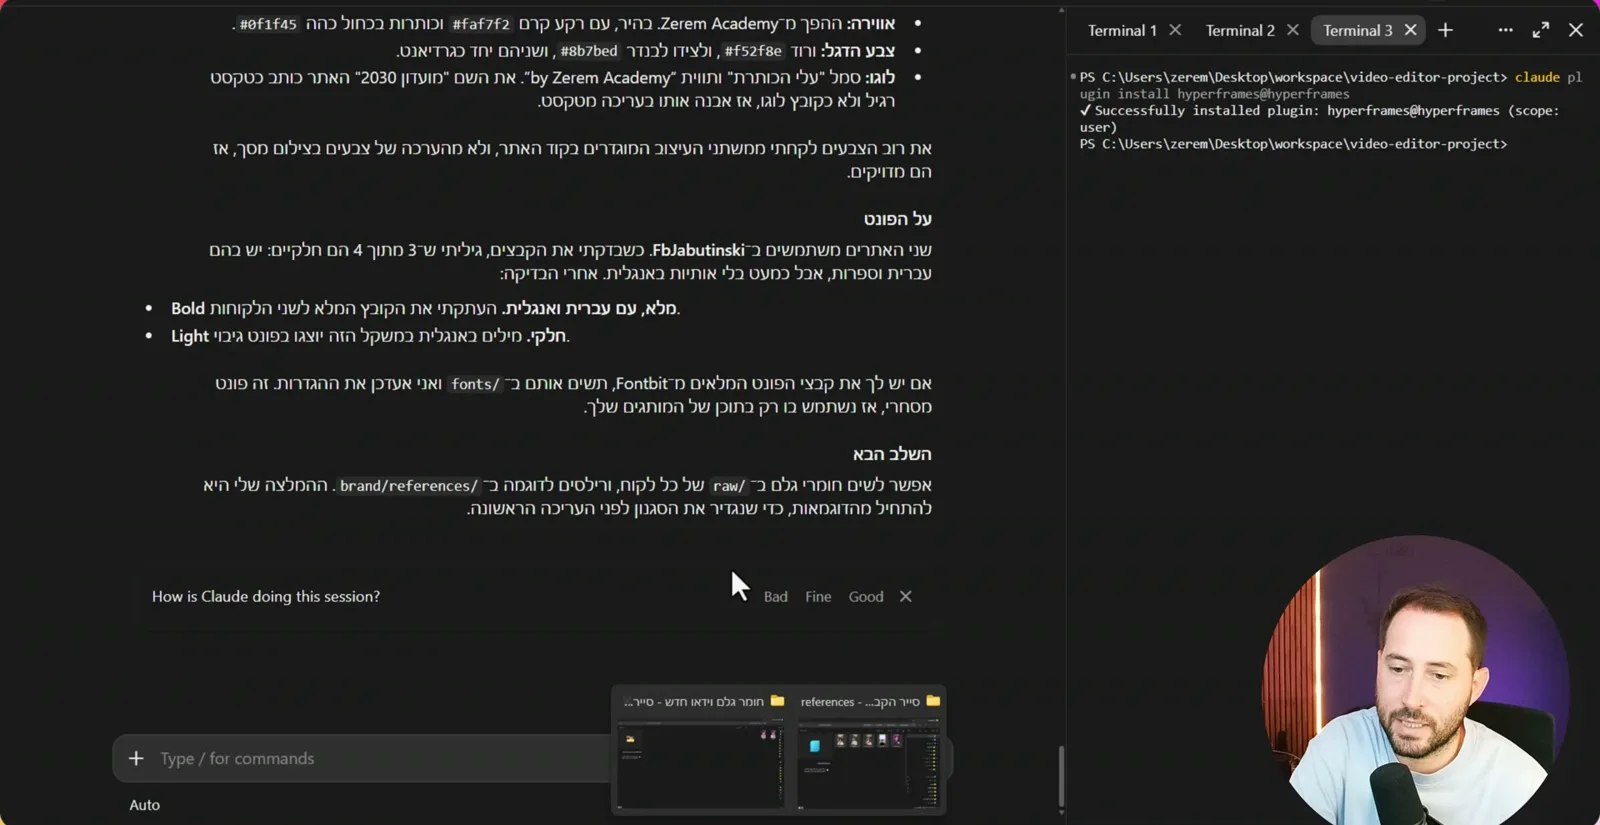Screen dimensions: 1600x825
Task: Close the Terminal 3 tab
Action: click(x=1411, y=30)
